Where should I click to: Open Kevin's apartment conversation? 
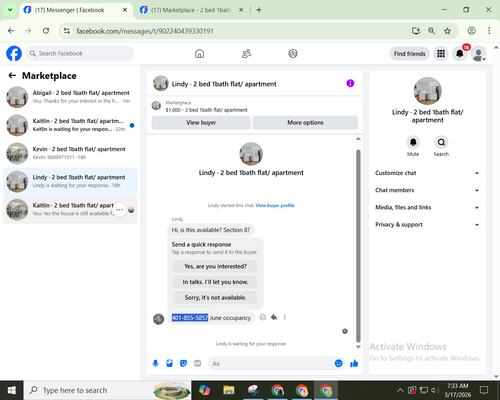coord(70,153)
